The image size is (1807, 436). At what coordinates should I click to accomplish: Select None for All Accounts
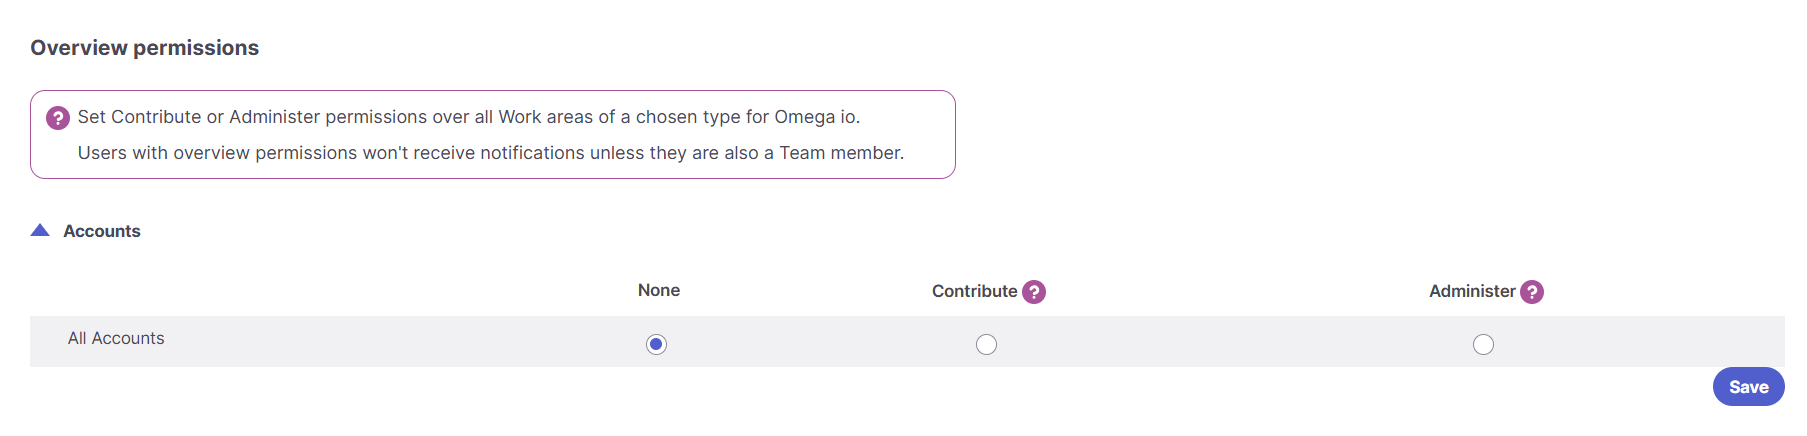tap(656, 344)
